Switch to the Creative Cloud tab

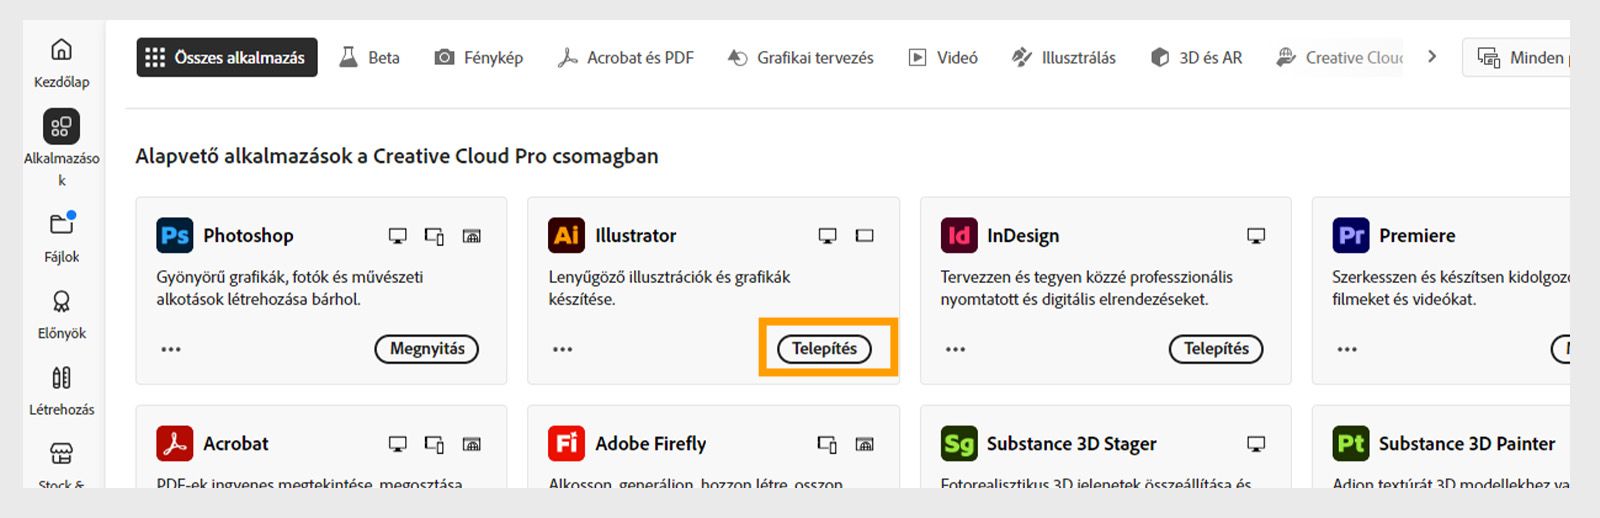pyautogui.click(x=1340, y=58)
